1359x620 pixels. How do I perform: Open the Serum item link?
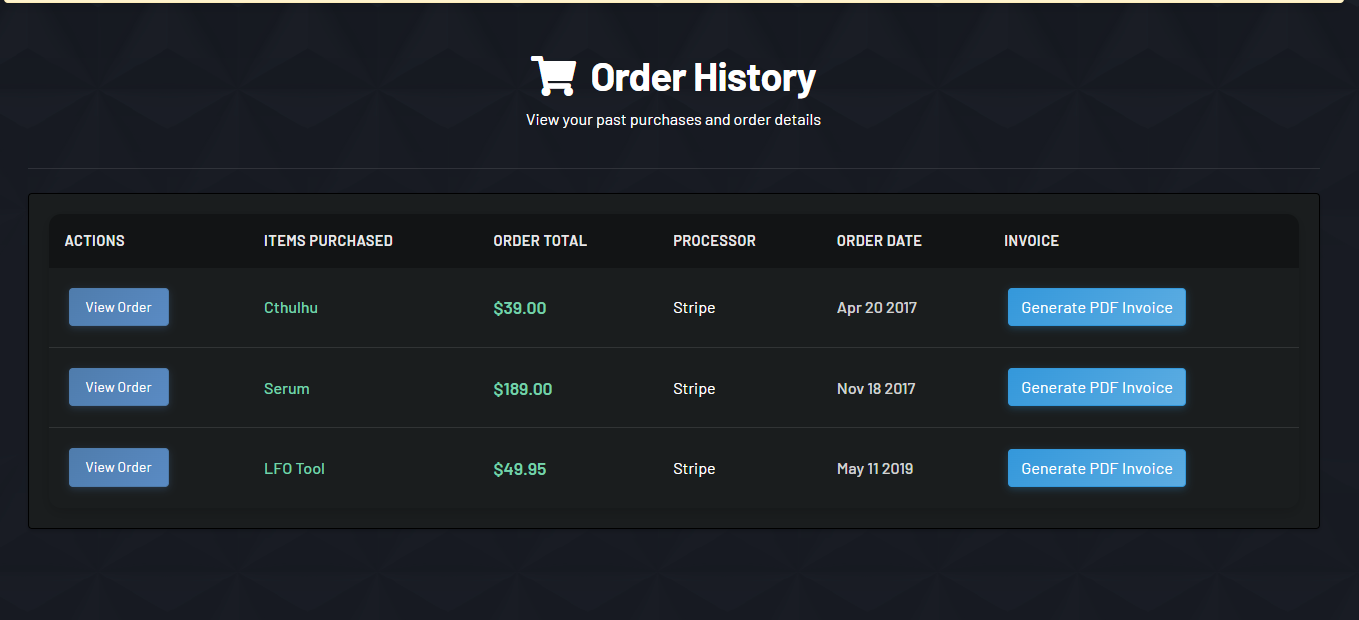pyautogui.click(x=287, y=388)
